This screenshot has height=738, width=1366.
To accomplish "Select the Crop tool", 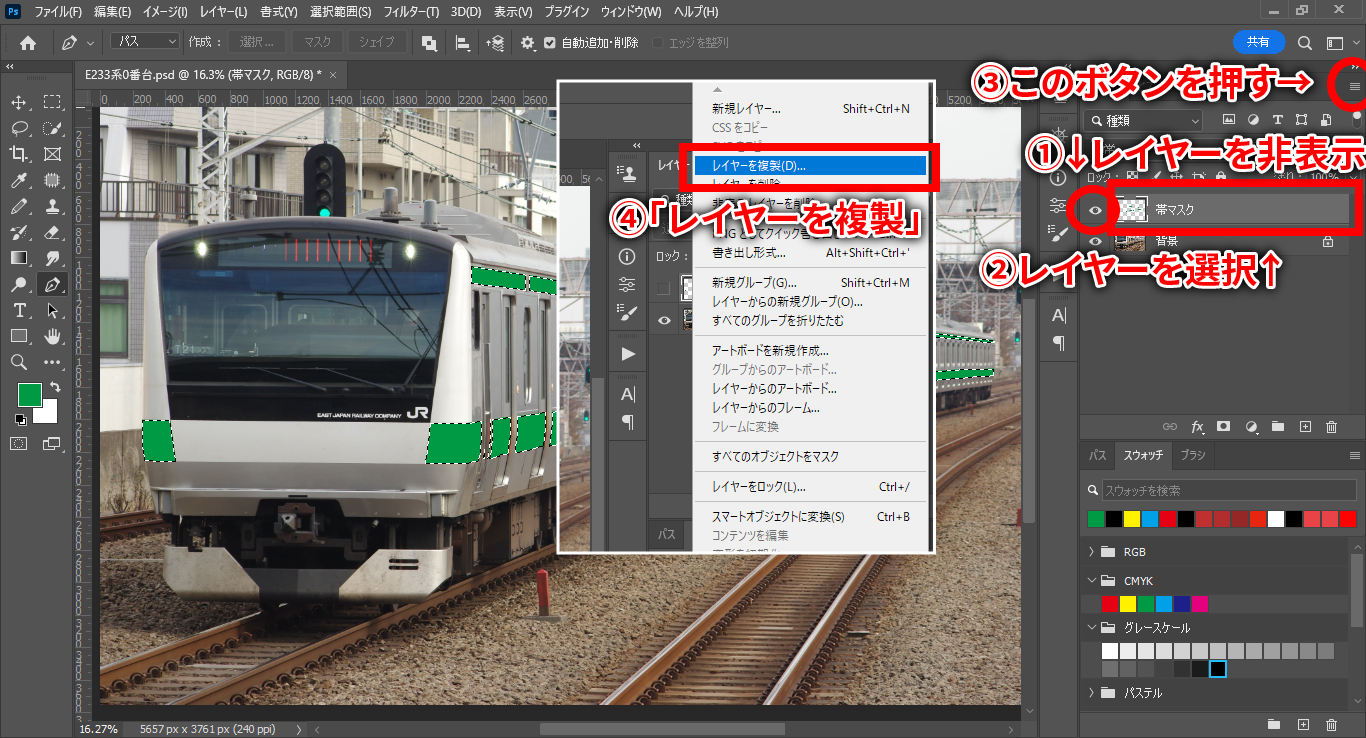I will 19,154.
